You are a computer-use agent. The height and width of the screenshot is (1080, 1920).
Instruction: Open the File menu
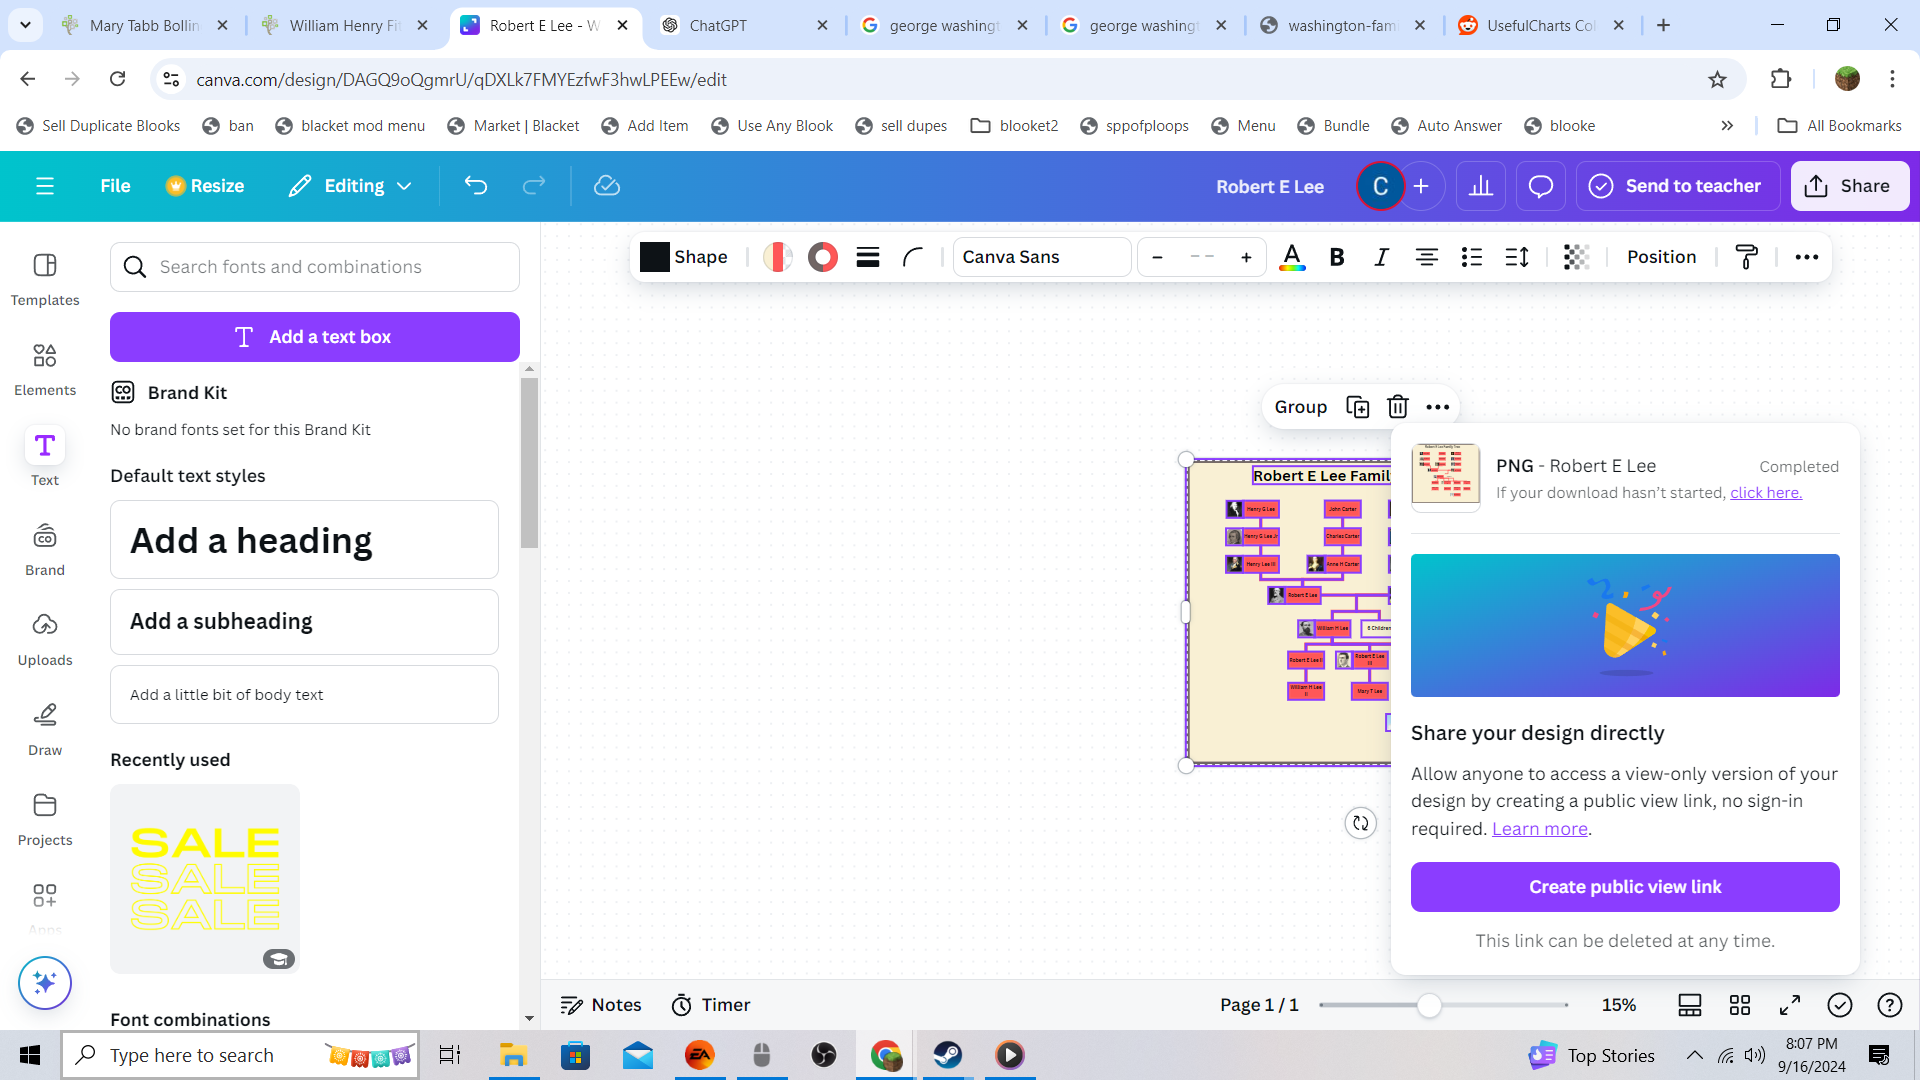point(115,186)
